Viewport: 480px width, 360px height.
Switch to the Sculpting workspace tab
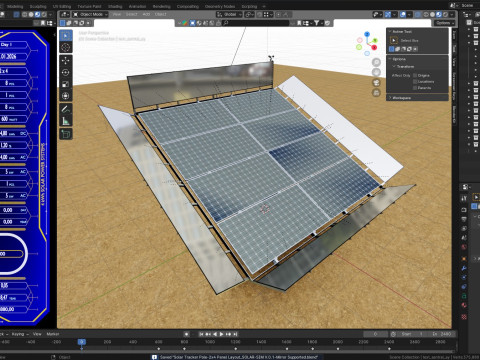tap(38, 6)
